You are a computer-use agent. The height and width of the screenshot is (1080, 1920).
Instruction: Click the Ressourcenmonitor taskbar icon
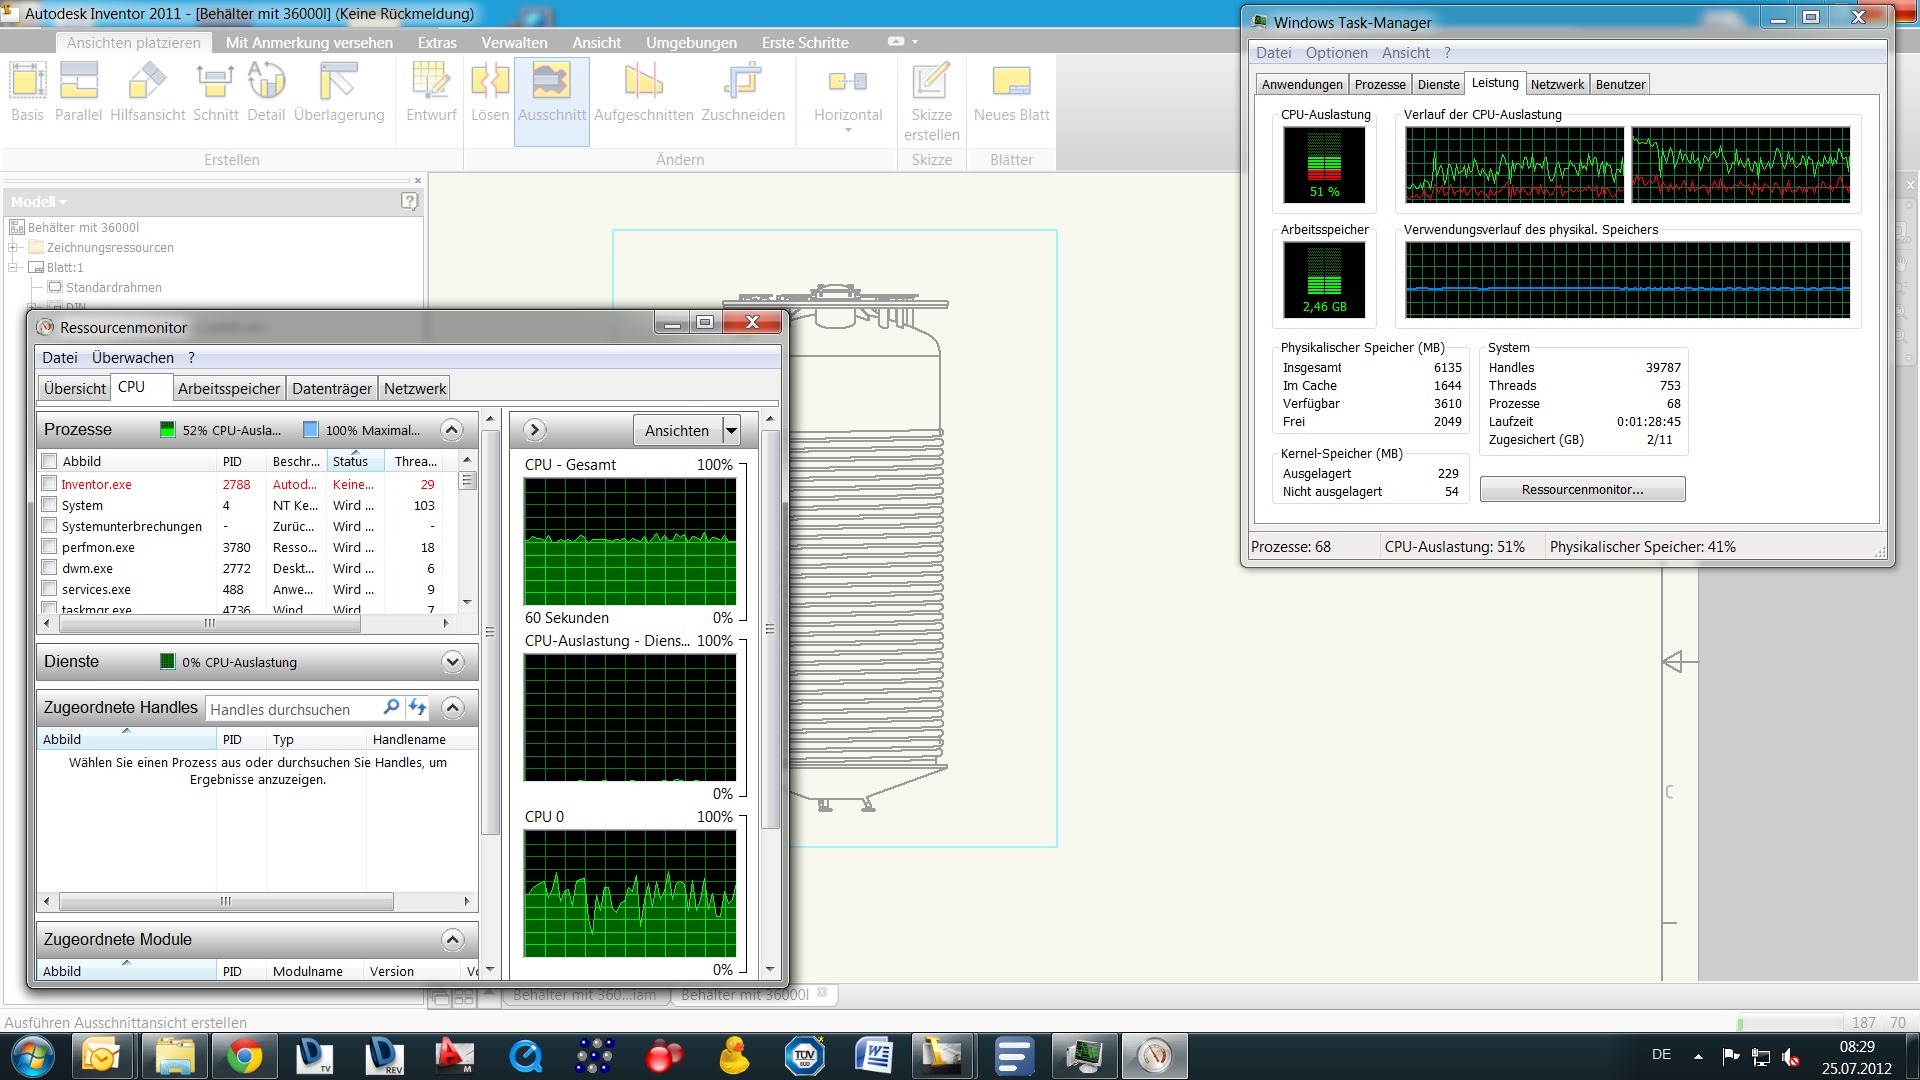(x=1154, y=1056)
